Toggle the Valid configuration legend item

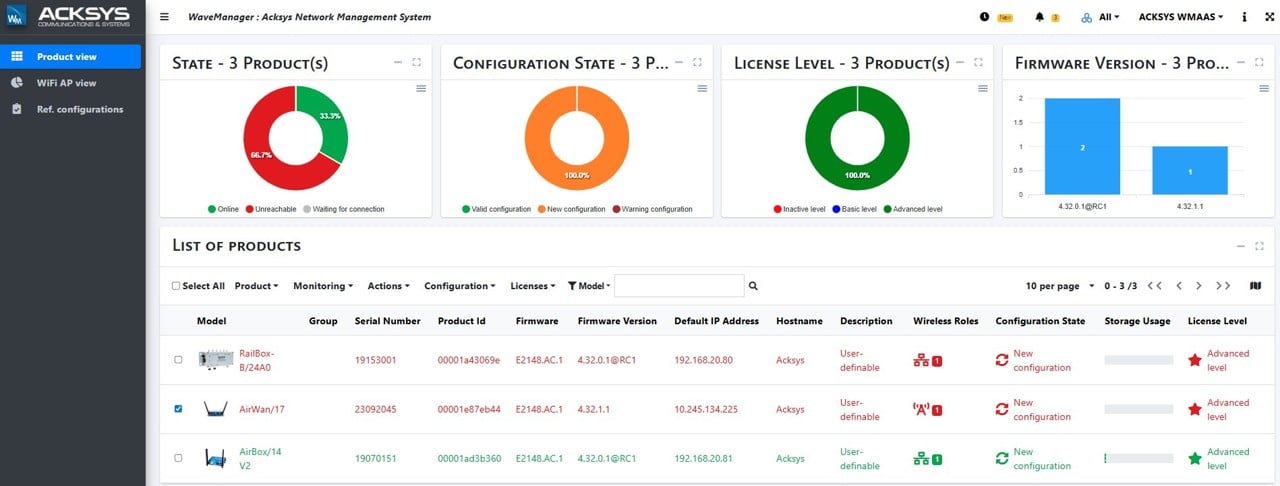496,209
